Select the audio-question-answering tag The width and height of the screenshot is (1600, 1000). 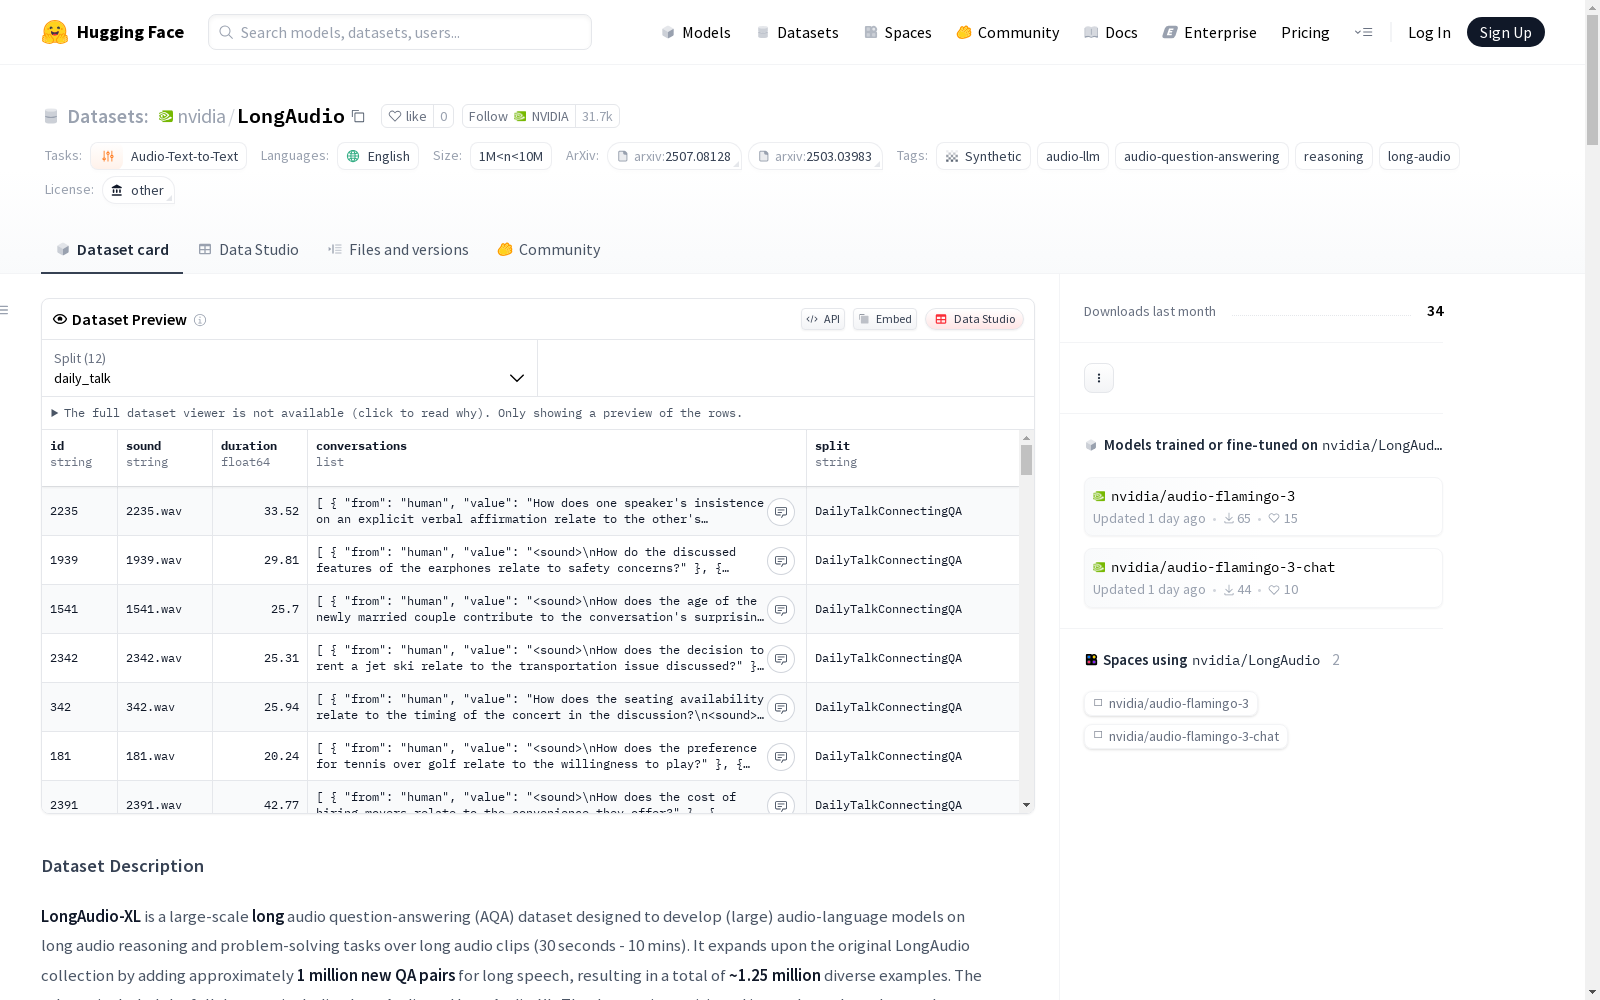point(1202,156)
